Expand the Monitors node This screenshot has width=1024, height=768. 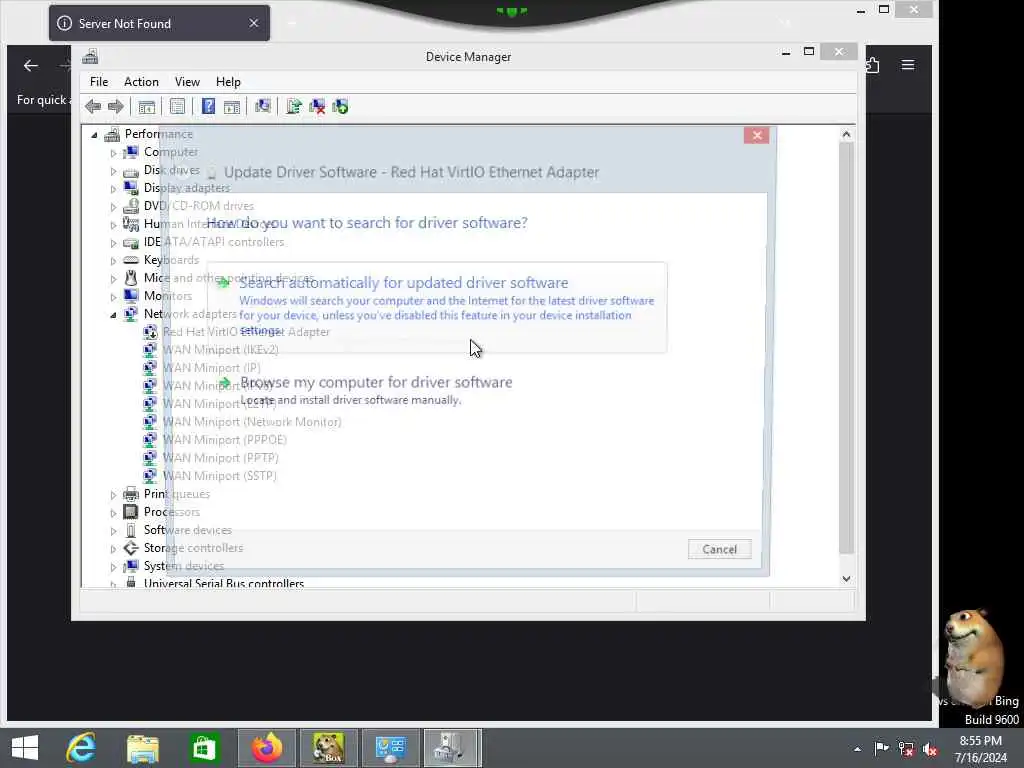[114, 297]
